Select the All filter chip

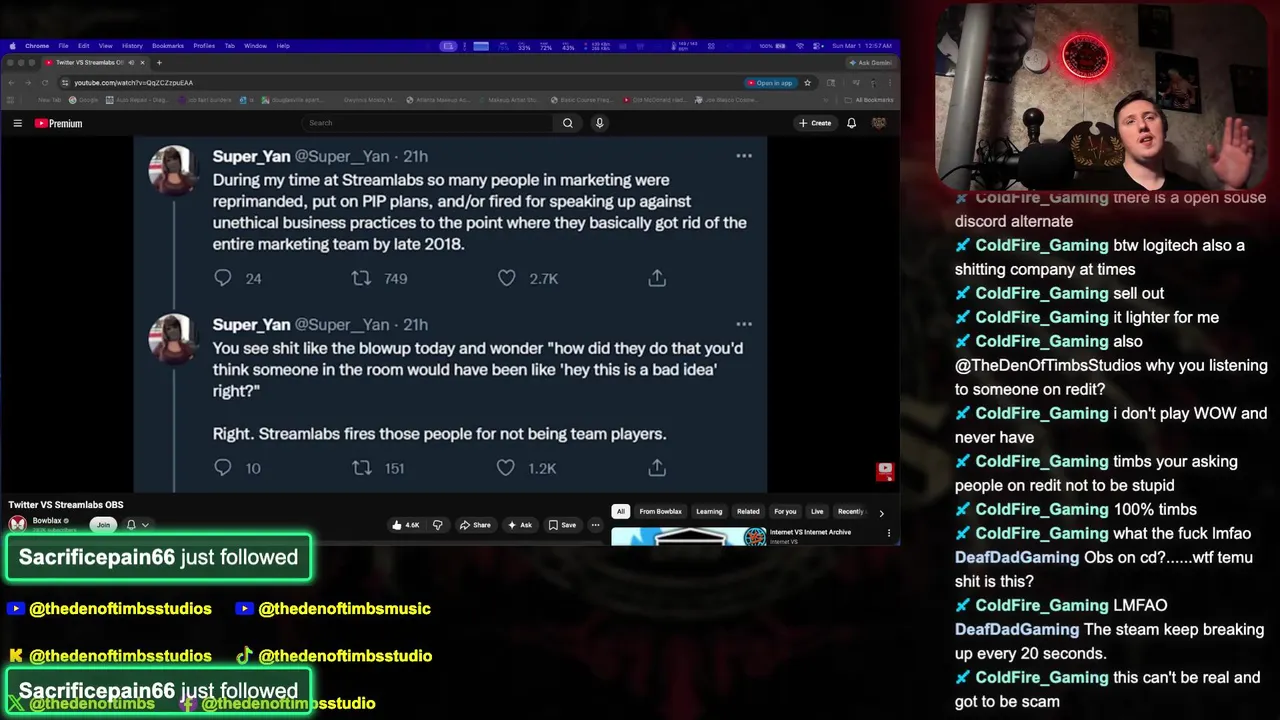[x=620, y=512]
